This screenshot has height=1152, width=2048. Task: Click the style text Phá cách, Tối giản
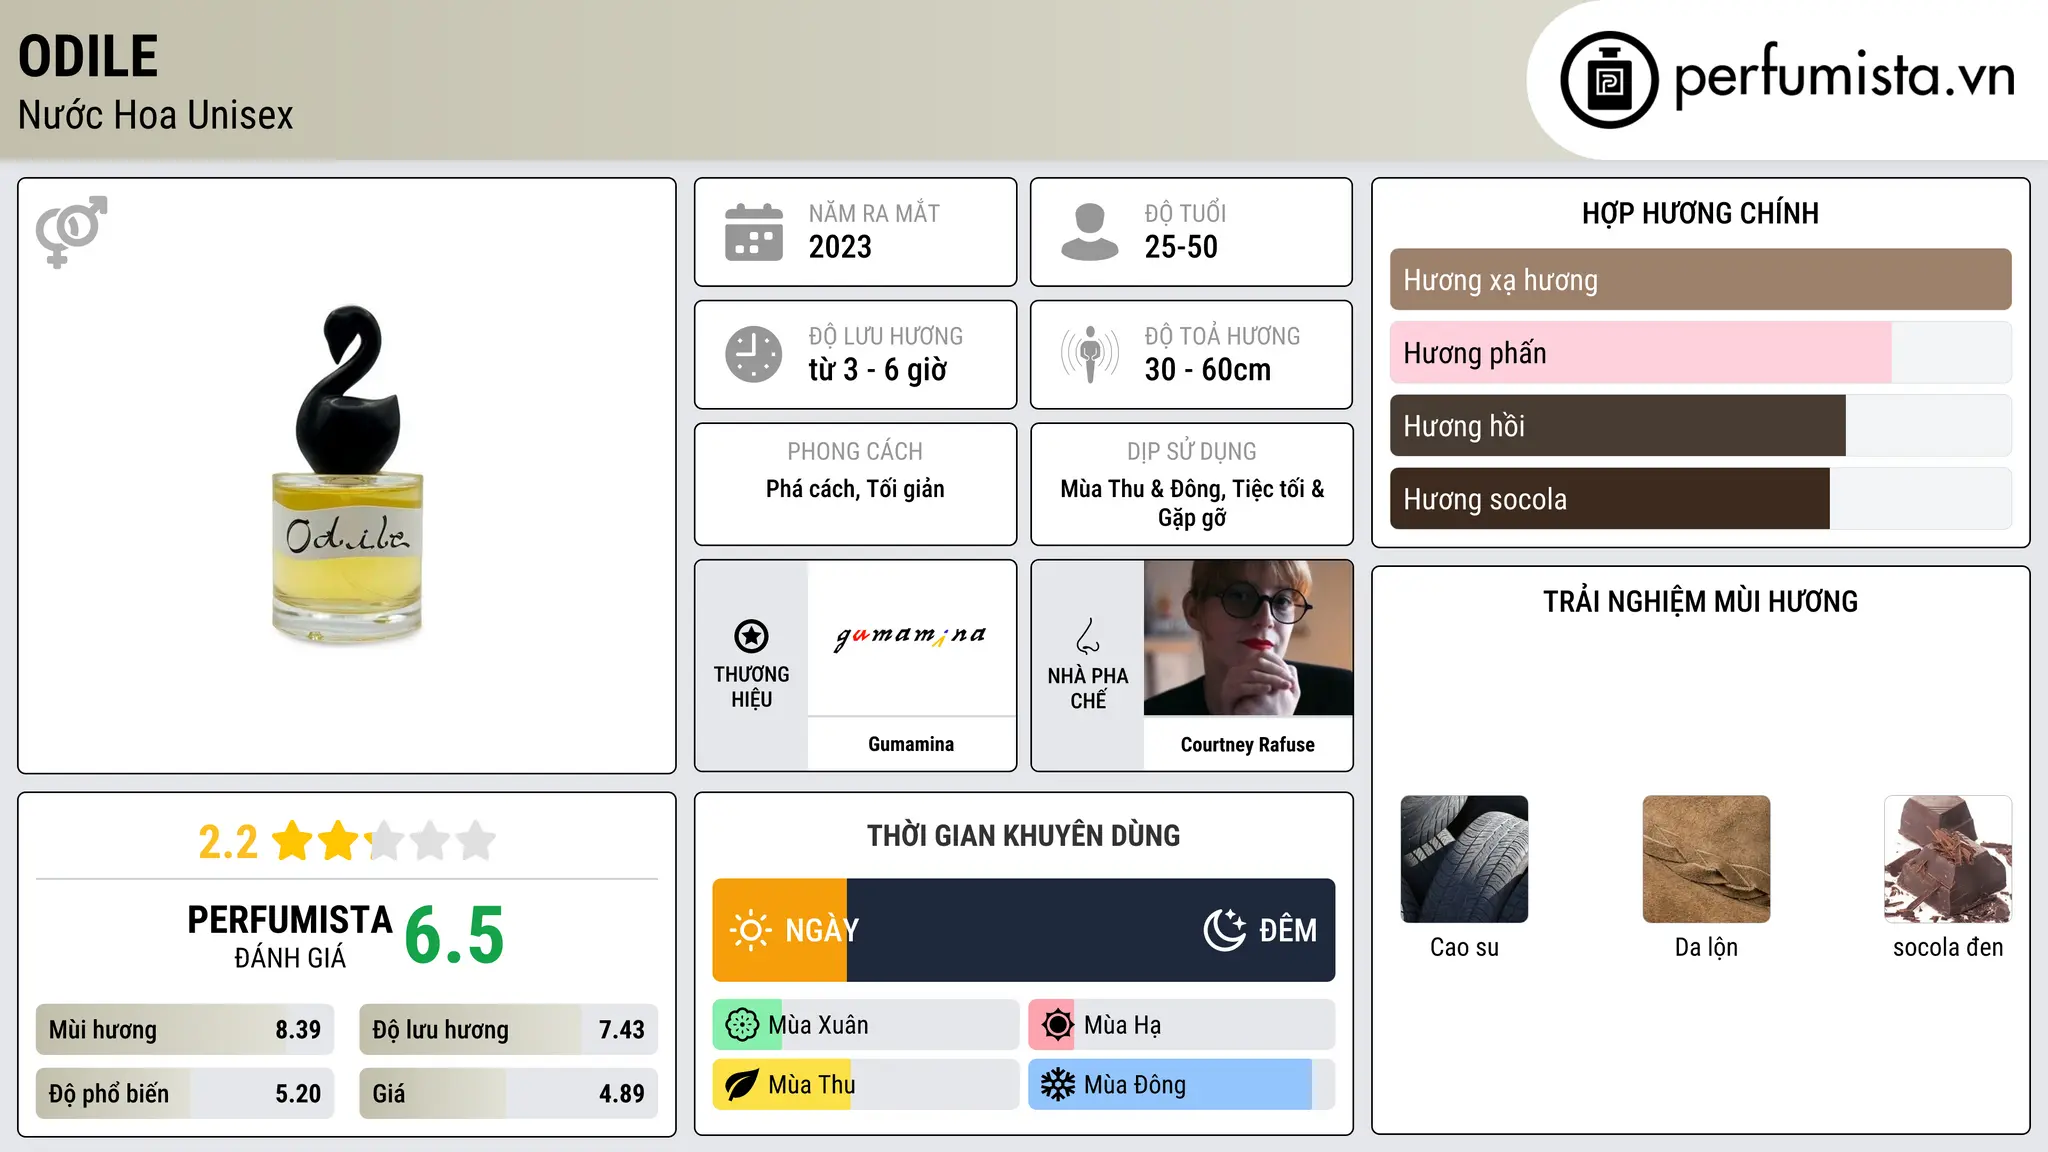(855, 489)
